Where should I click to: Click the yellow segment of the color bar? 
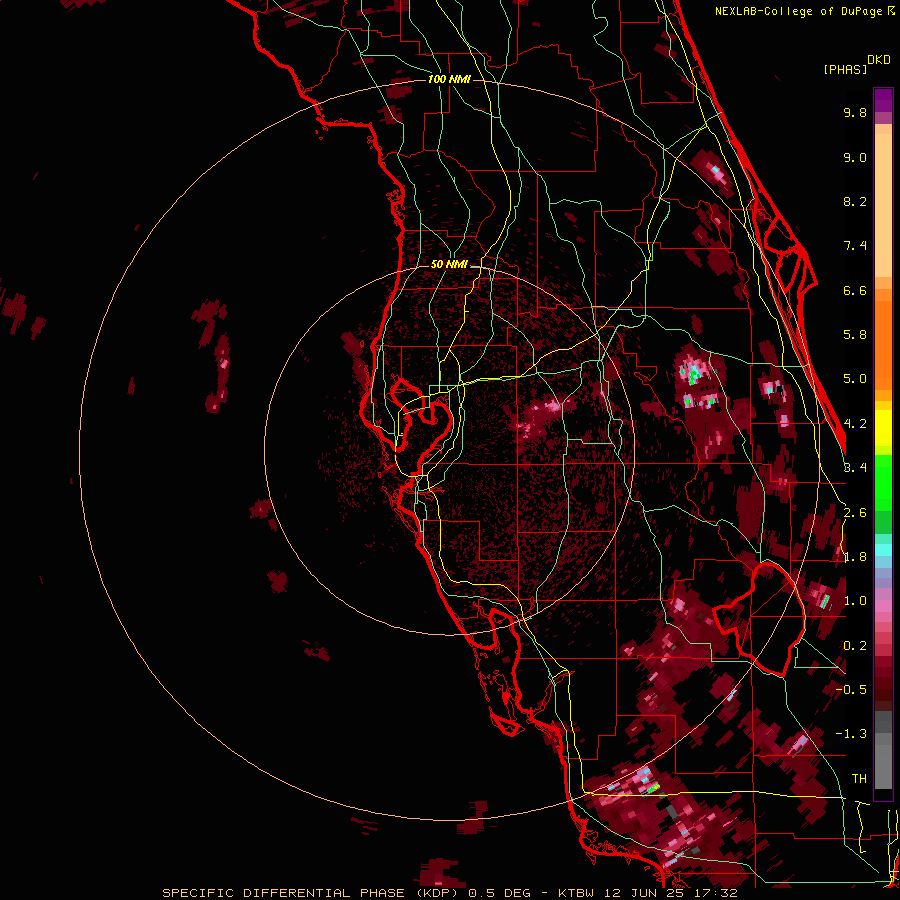click(883, 428)
